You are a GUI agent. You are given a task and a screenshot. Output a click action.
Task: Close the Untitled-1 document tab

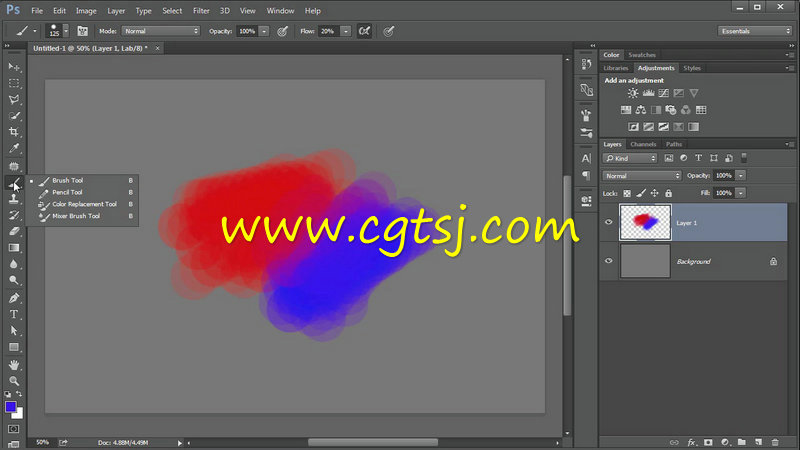pyautogui.click(x=157, y=48)
